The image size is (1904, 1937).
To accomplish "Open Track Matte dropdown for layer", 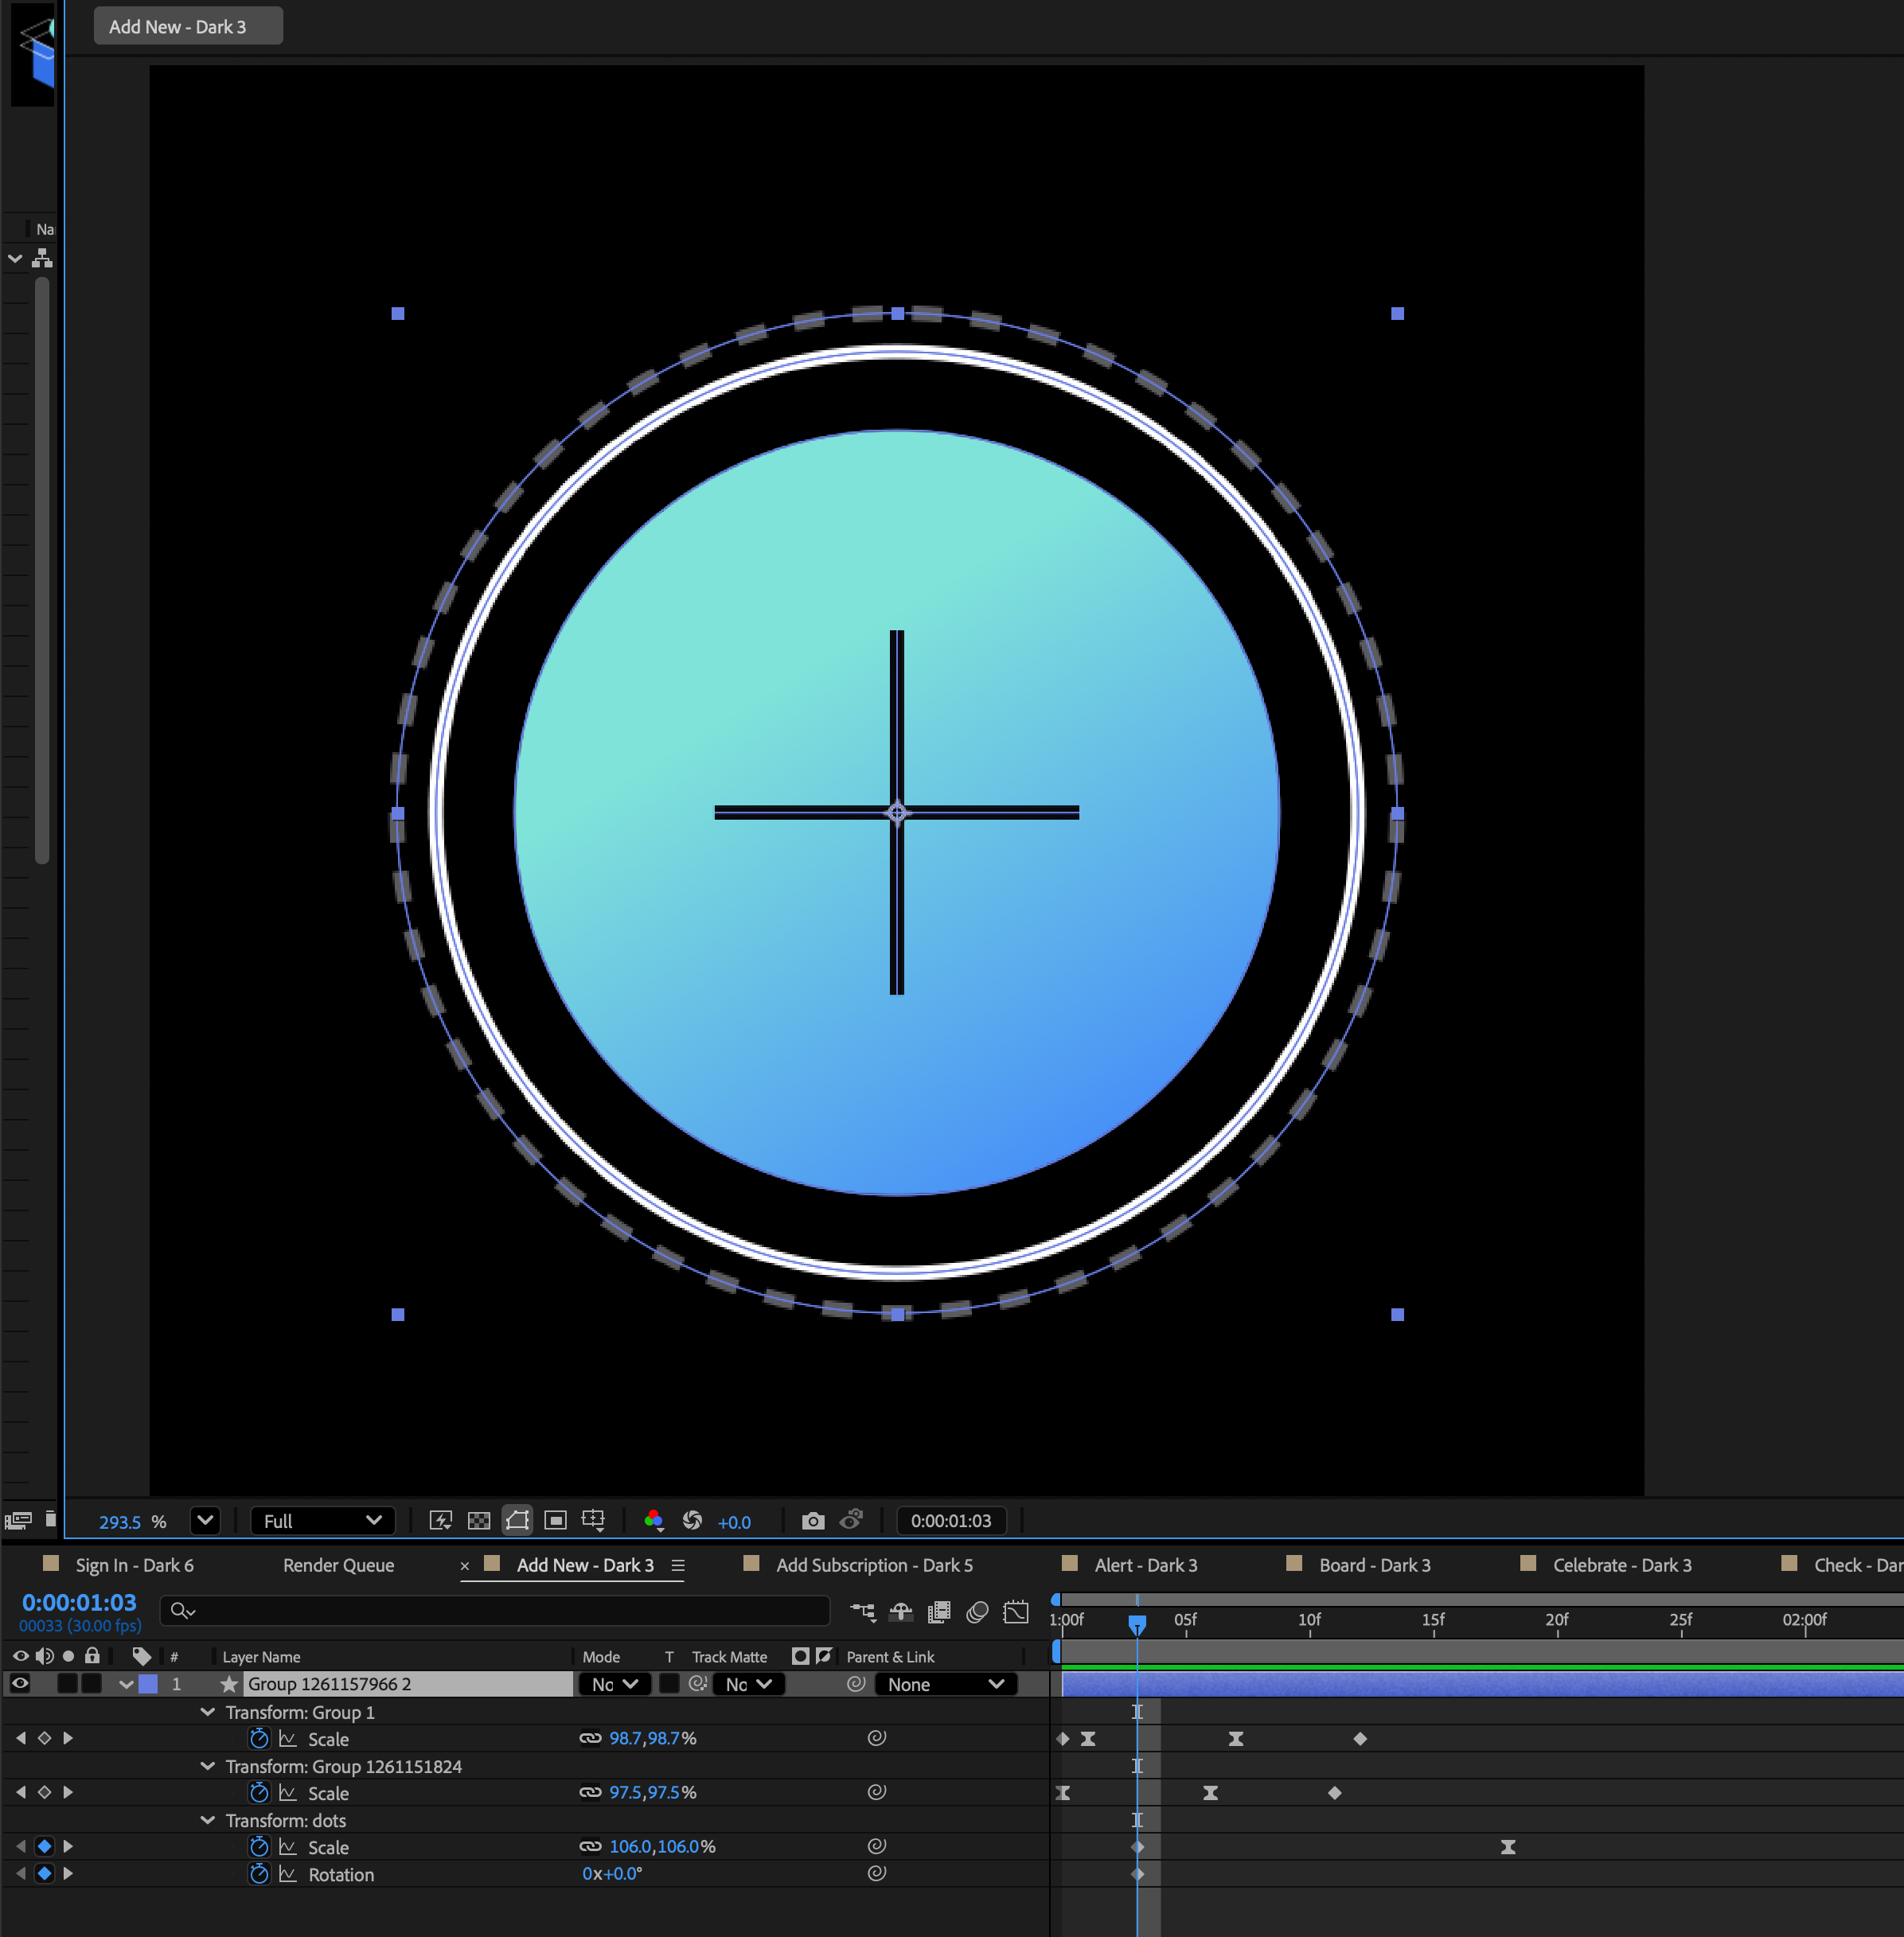I will click(x=748, y=1684).
